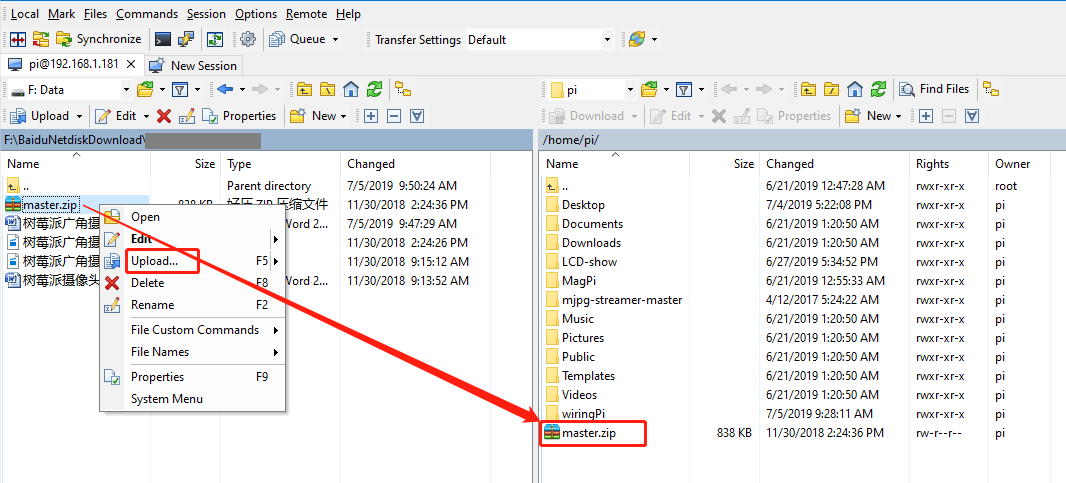The image size is (1066, 483).
Task: Open the Transfer Settings Default combo box
Action: (540, 39)
